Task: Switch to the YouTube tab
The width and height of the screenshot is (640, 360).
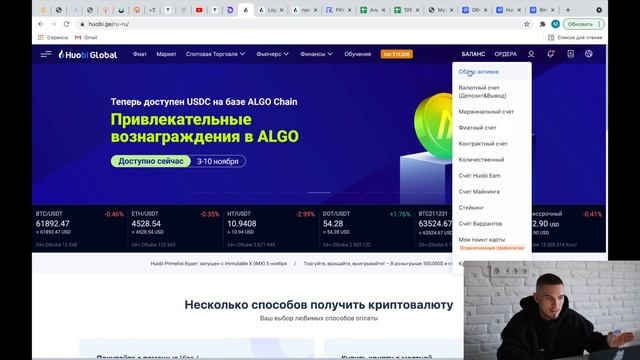Action: [199, 10]
